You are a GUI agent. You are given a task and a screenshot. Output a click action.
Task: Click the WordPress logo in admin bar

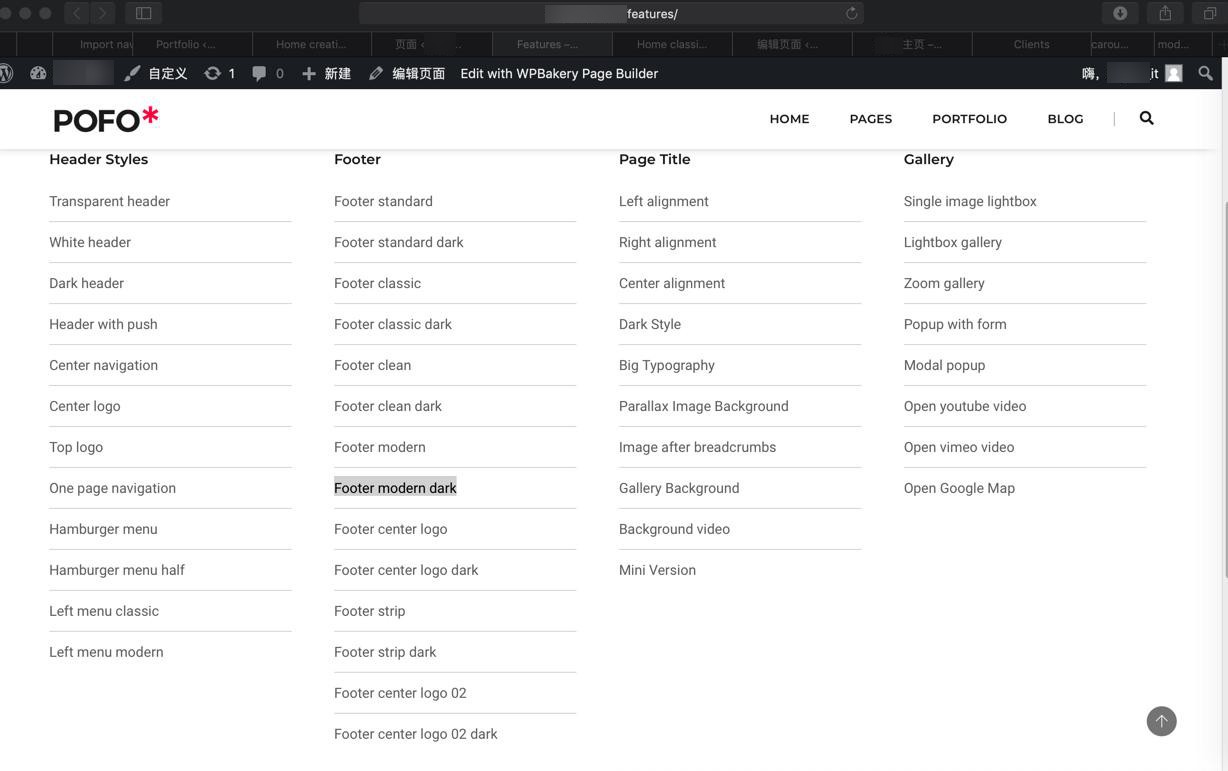point(6,73)
